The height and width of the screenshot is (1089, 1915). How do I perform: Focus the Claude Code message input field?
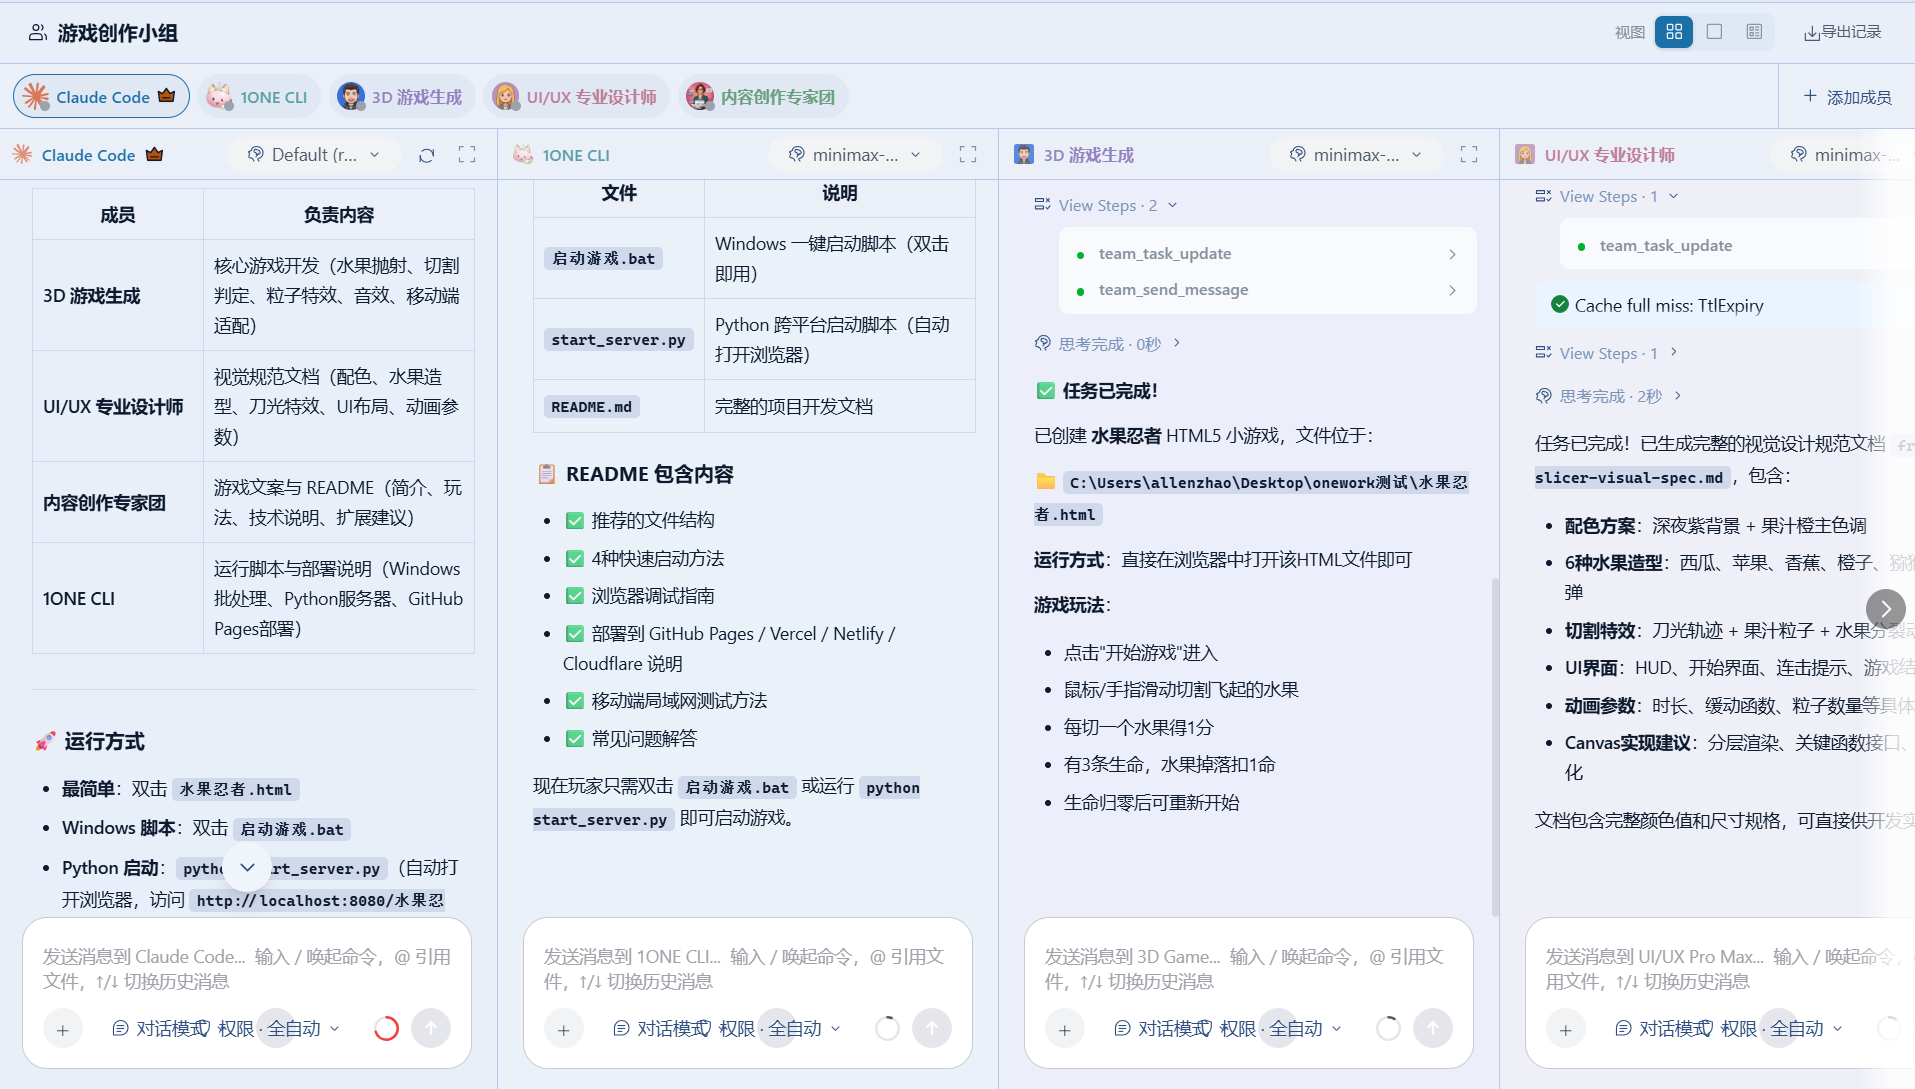247,969
